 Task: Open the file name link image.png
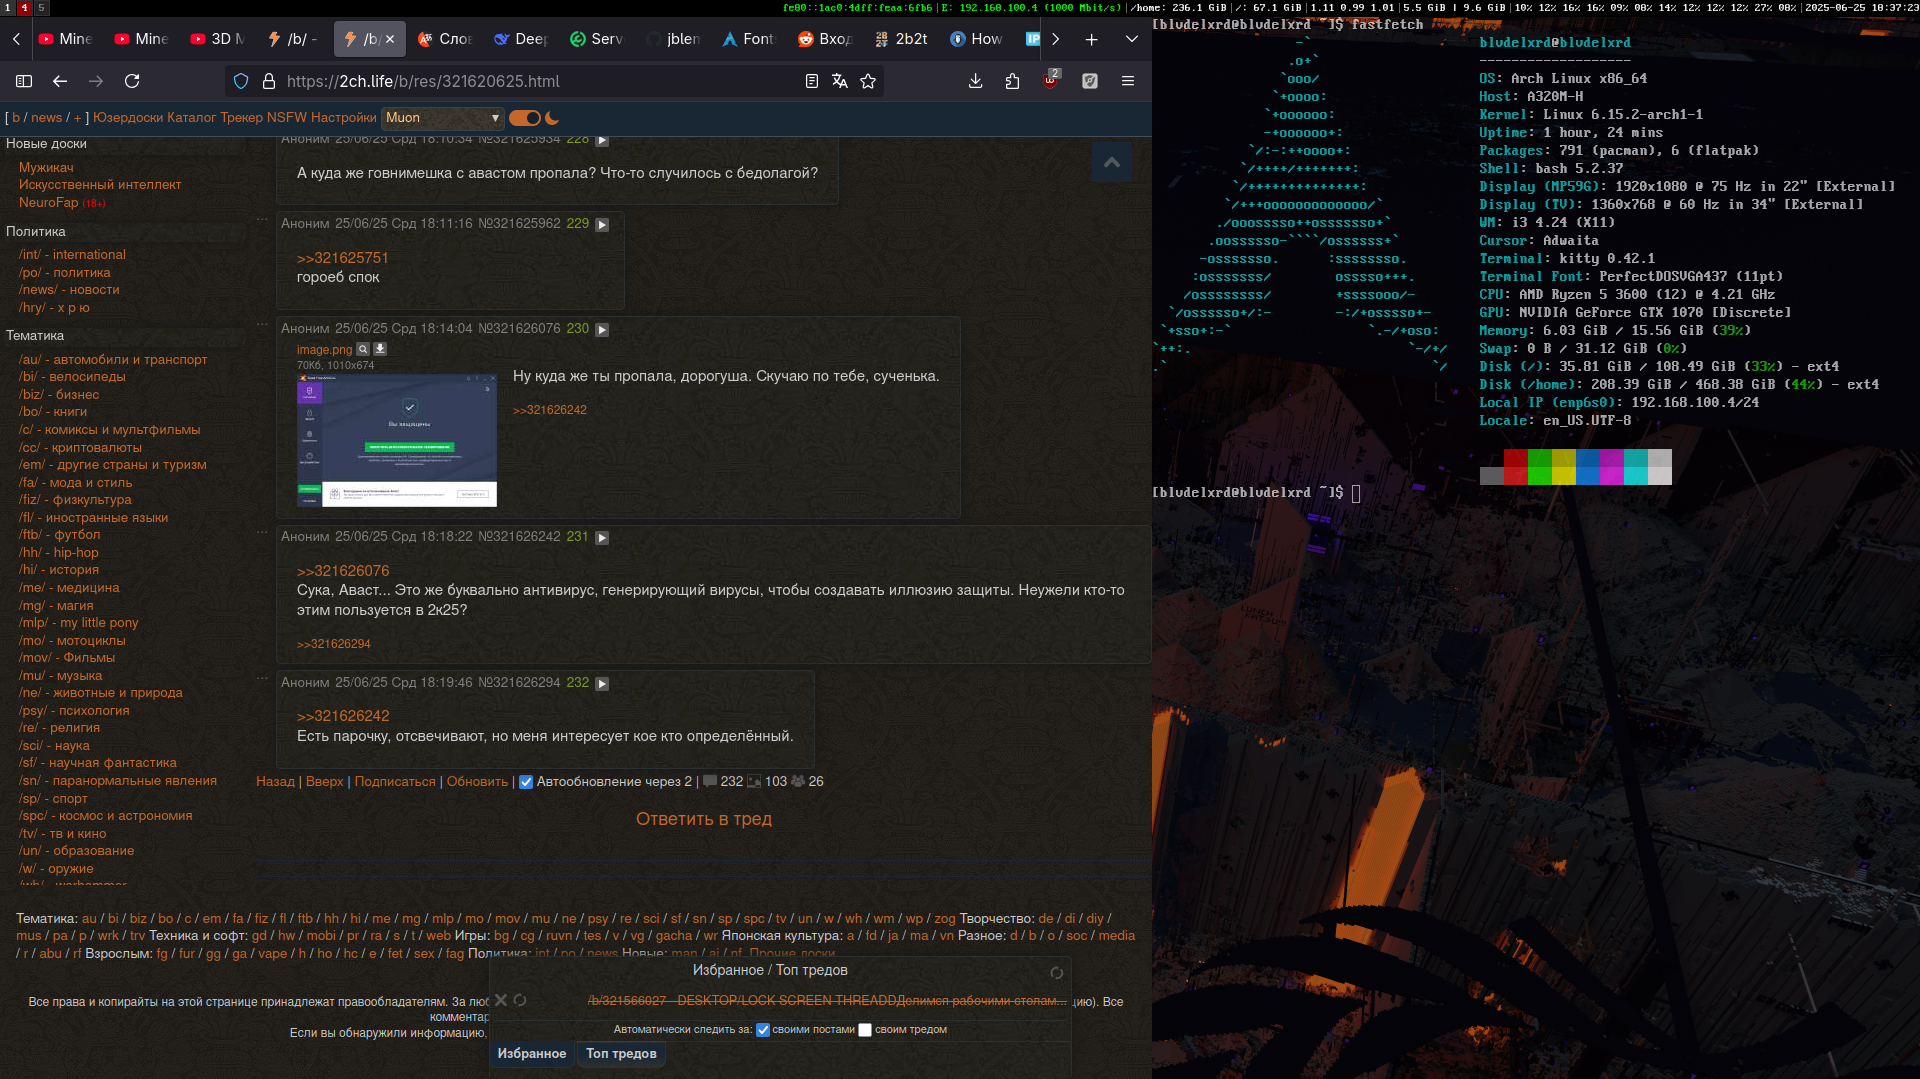pos(324,350)
